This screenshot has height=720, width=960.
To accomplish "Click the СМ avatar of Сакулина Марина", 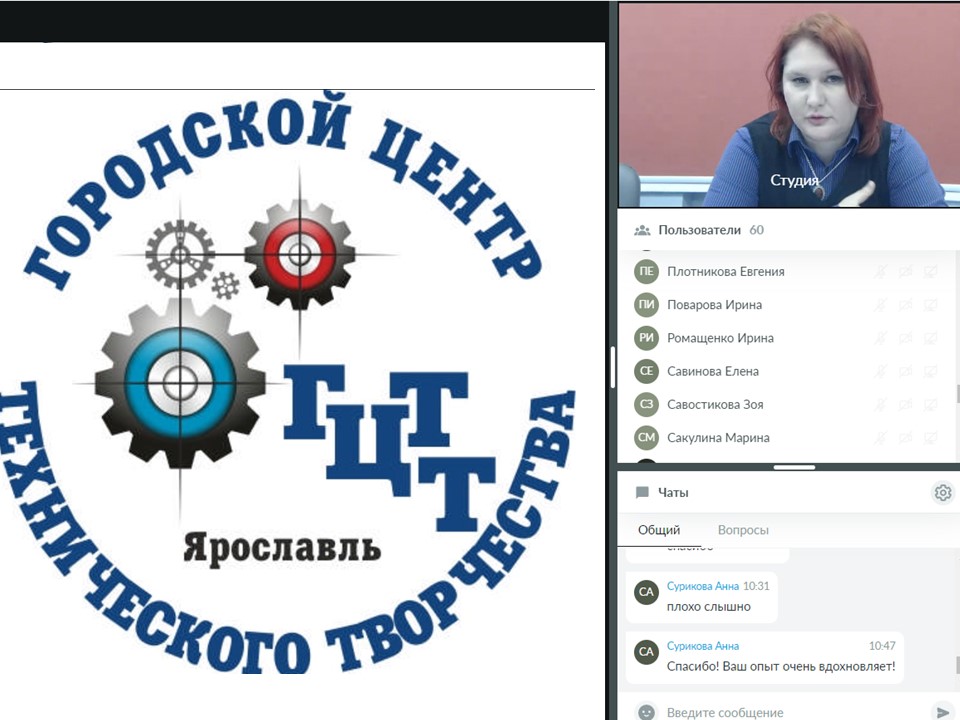I will click(647, 437).
